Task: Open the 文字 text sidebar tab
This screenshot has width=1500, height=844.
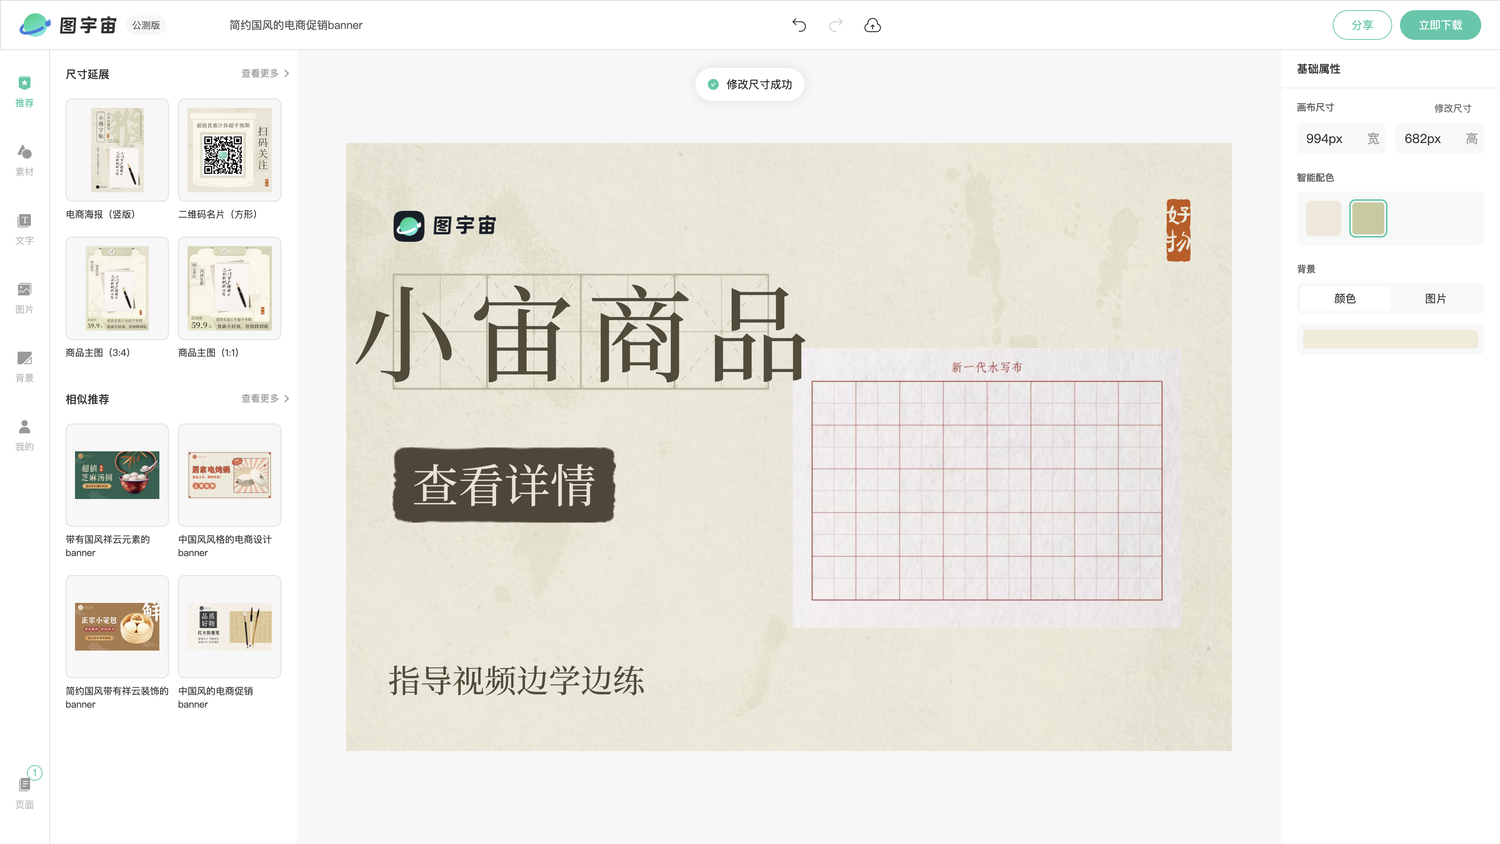Action: (x=24, y=229)
